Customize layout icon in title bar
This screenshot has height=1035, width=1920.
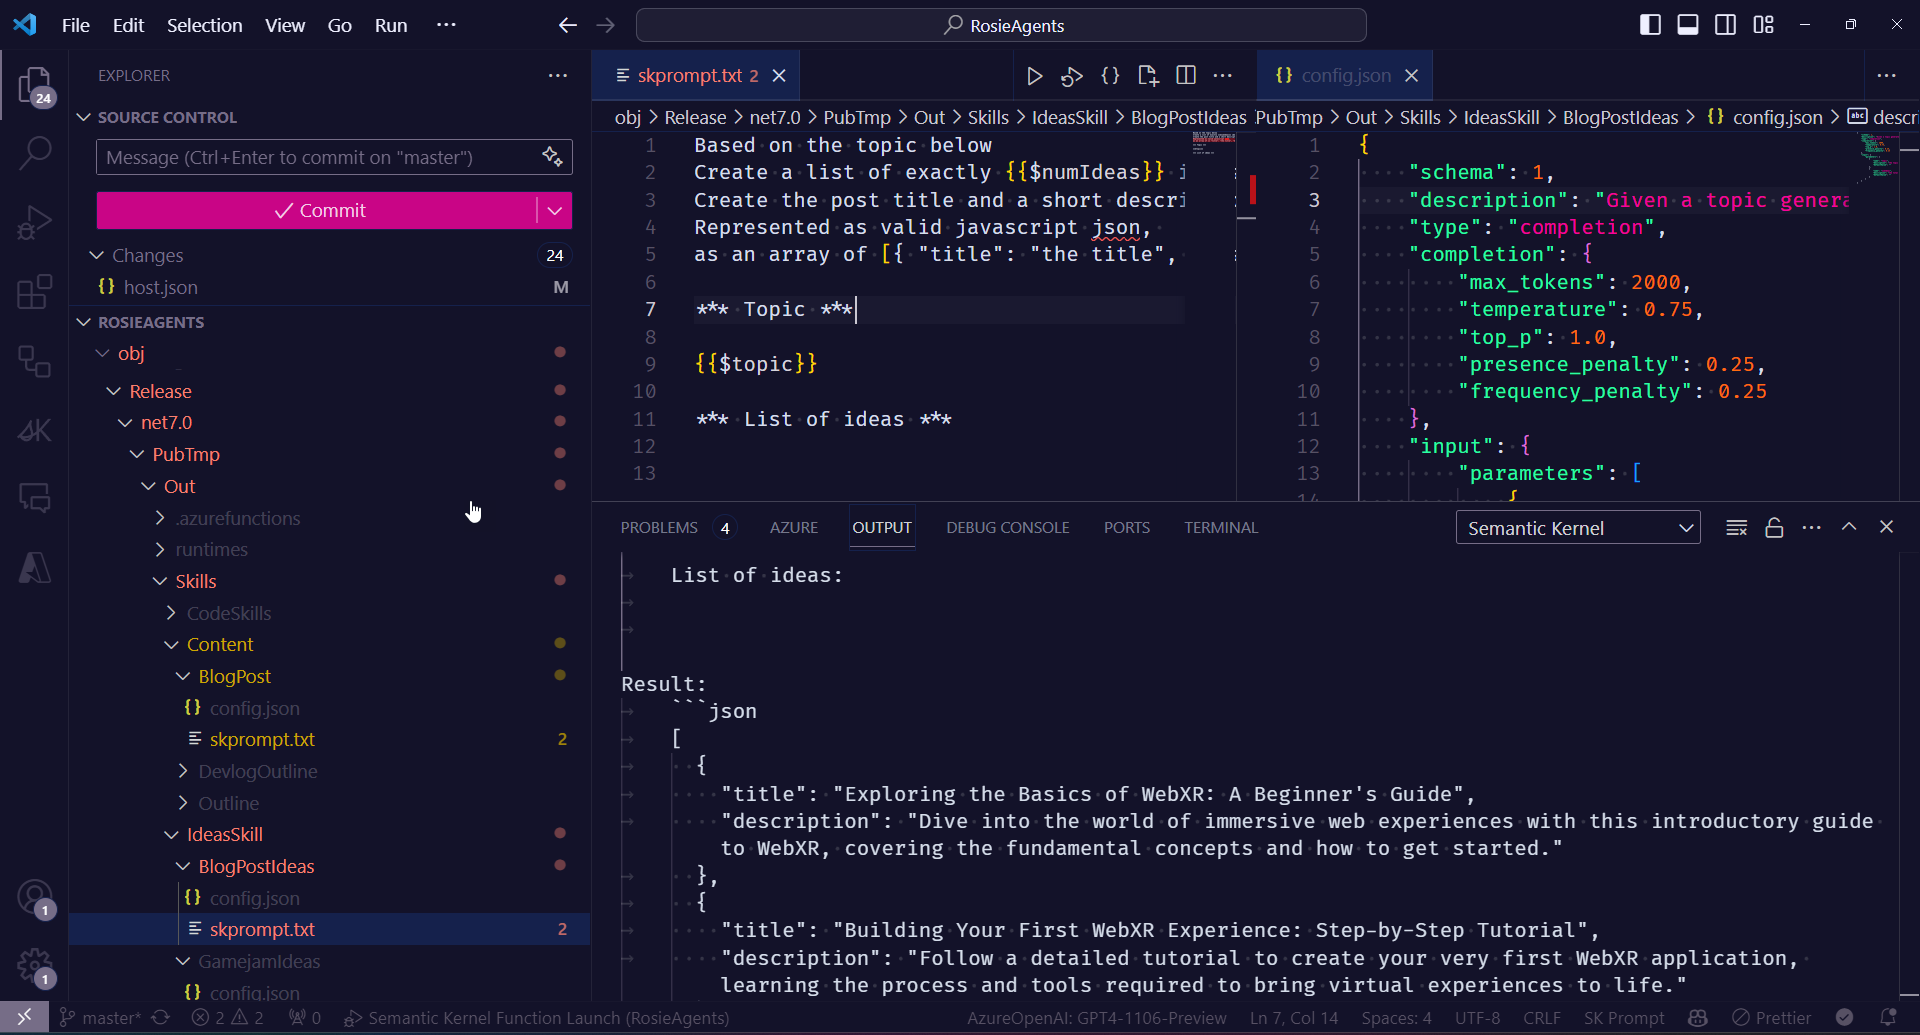(1764, 25)
